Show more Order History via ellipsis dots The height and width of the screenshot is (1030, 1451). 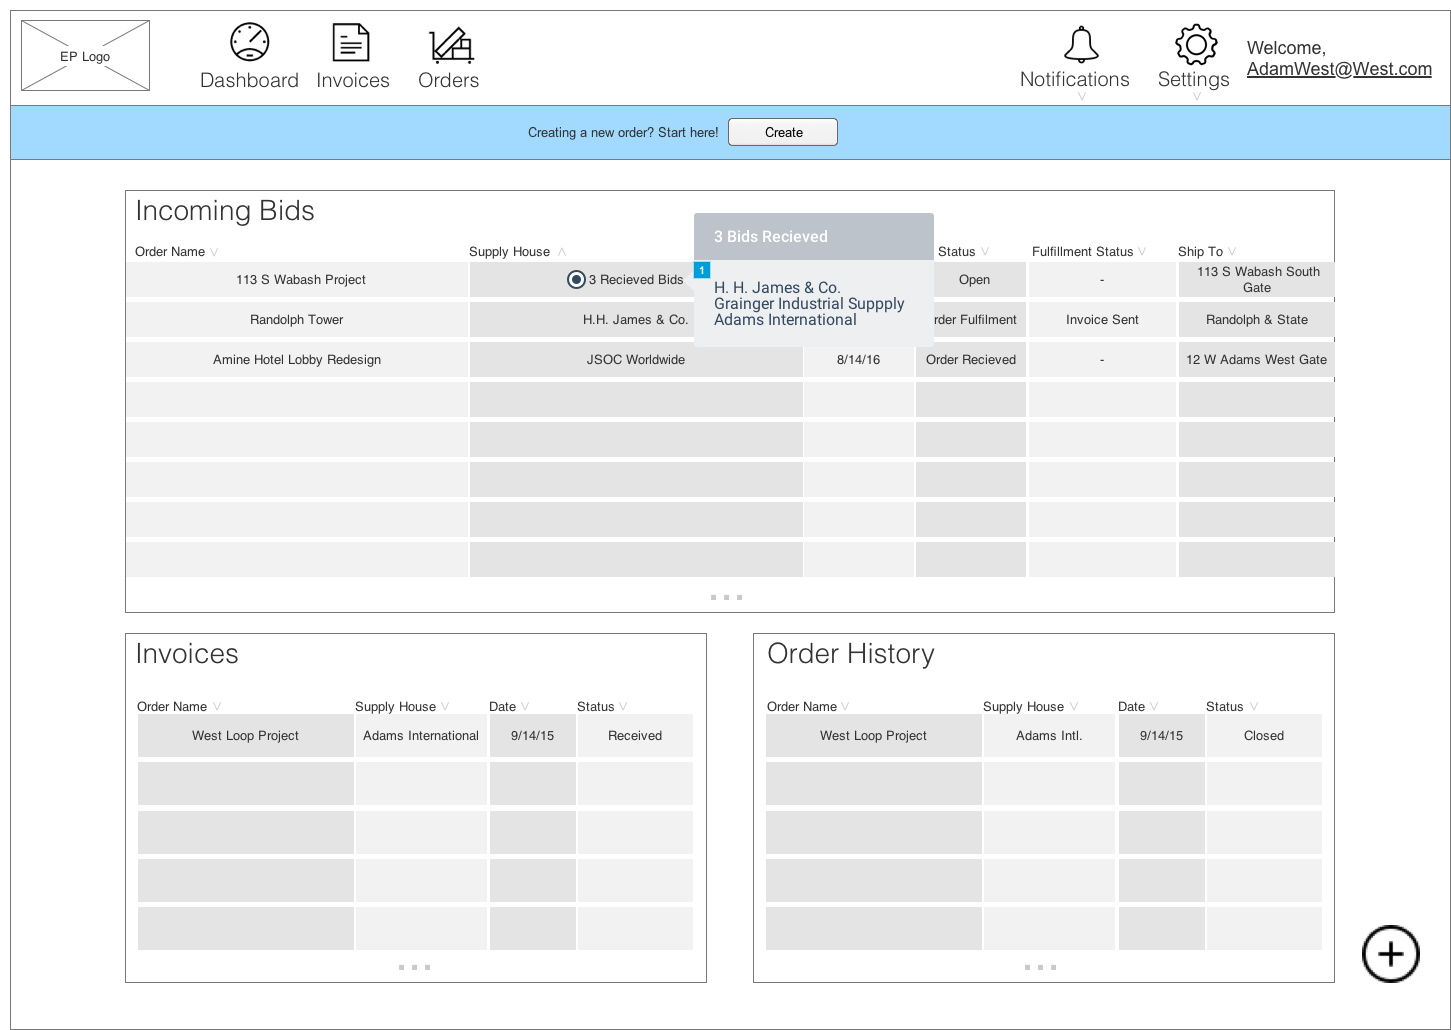pos(1040,967)
